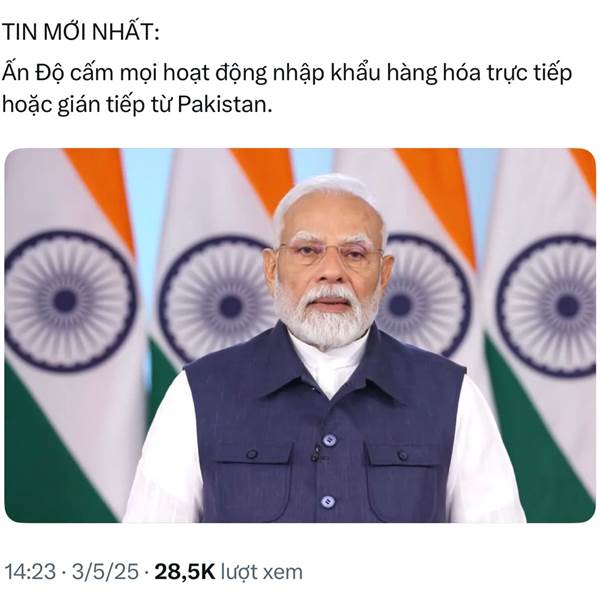The image size is (600, 600).
Task: Click the tweet line starting 'hoặc gián tiếp'
Action: [x=137, y=105]
